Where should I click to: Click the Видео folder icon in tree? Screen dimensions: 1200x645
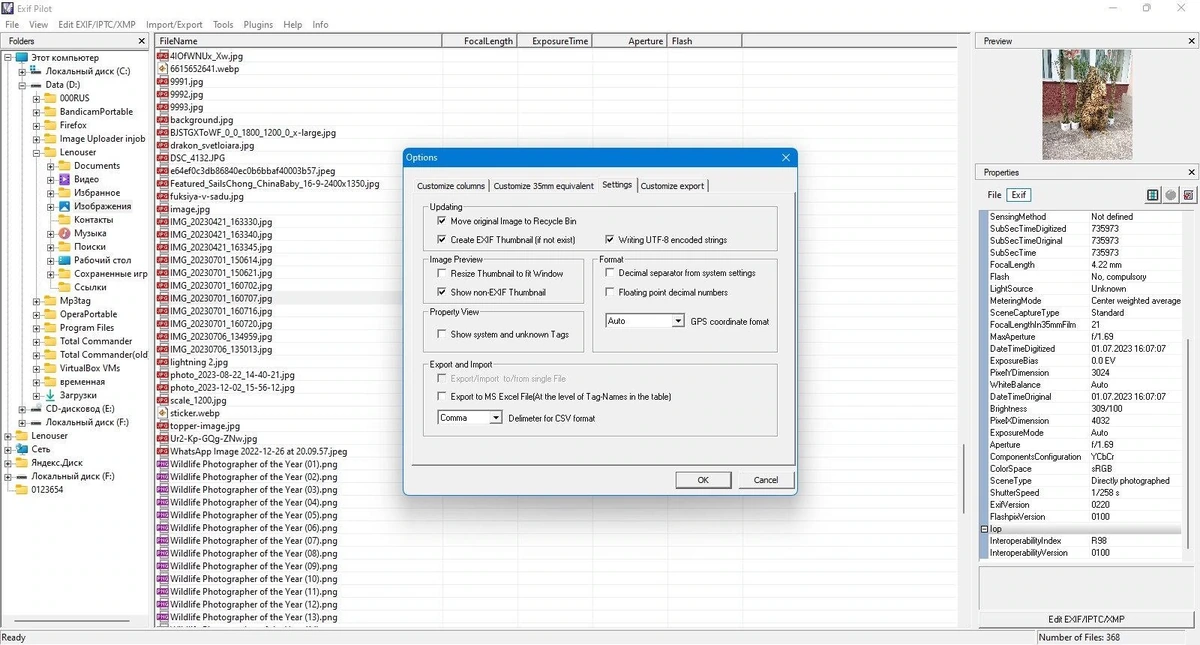[64, 179]
